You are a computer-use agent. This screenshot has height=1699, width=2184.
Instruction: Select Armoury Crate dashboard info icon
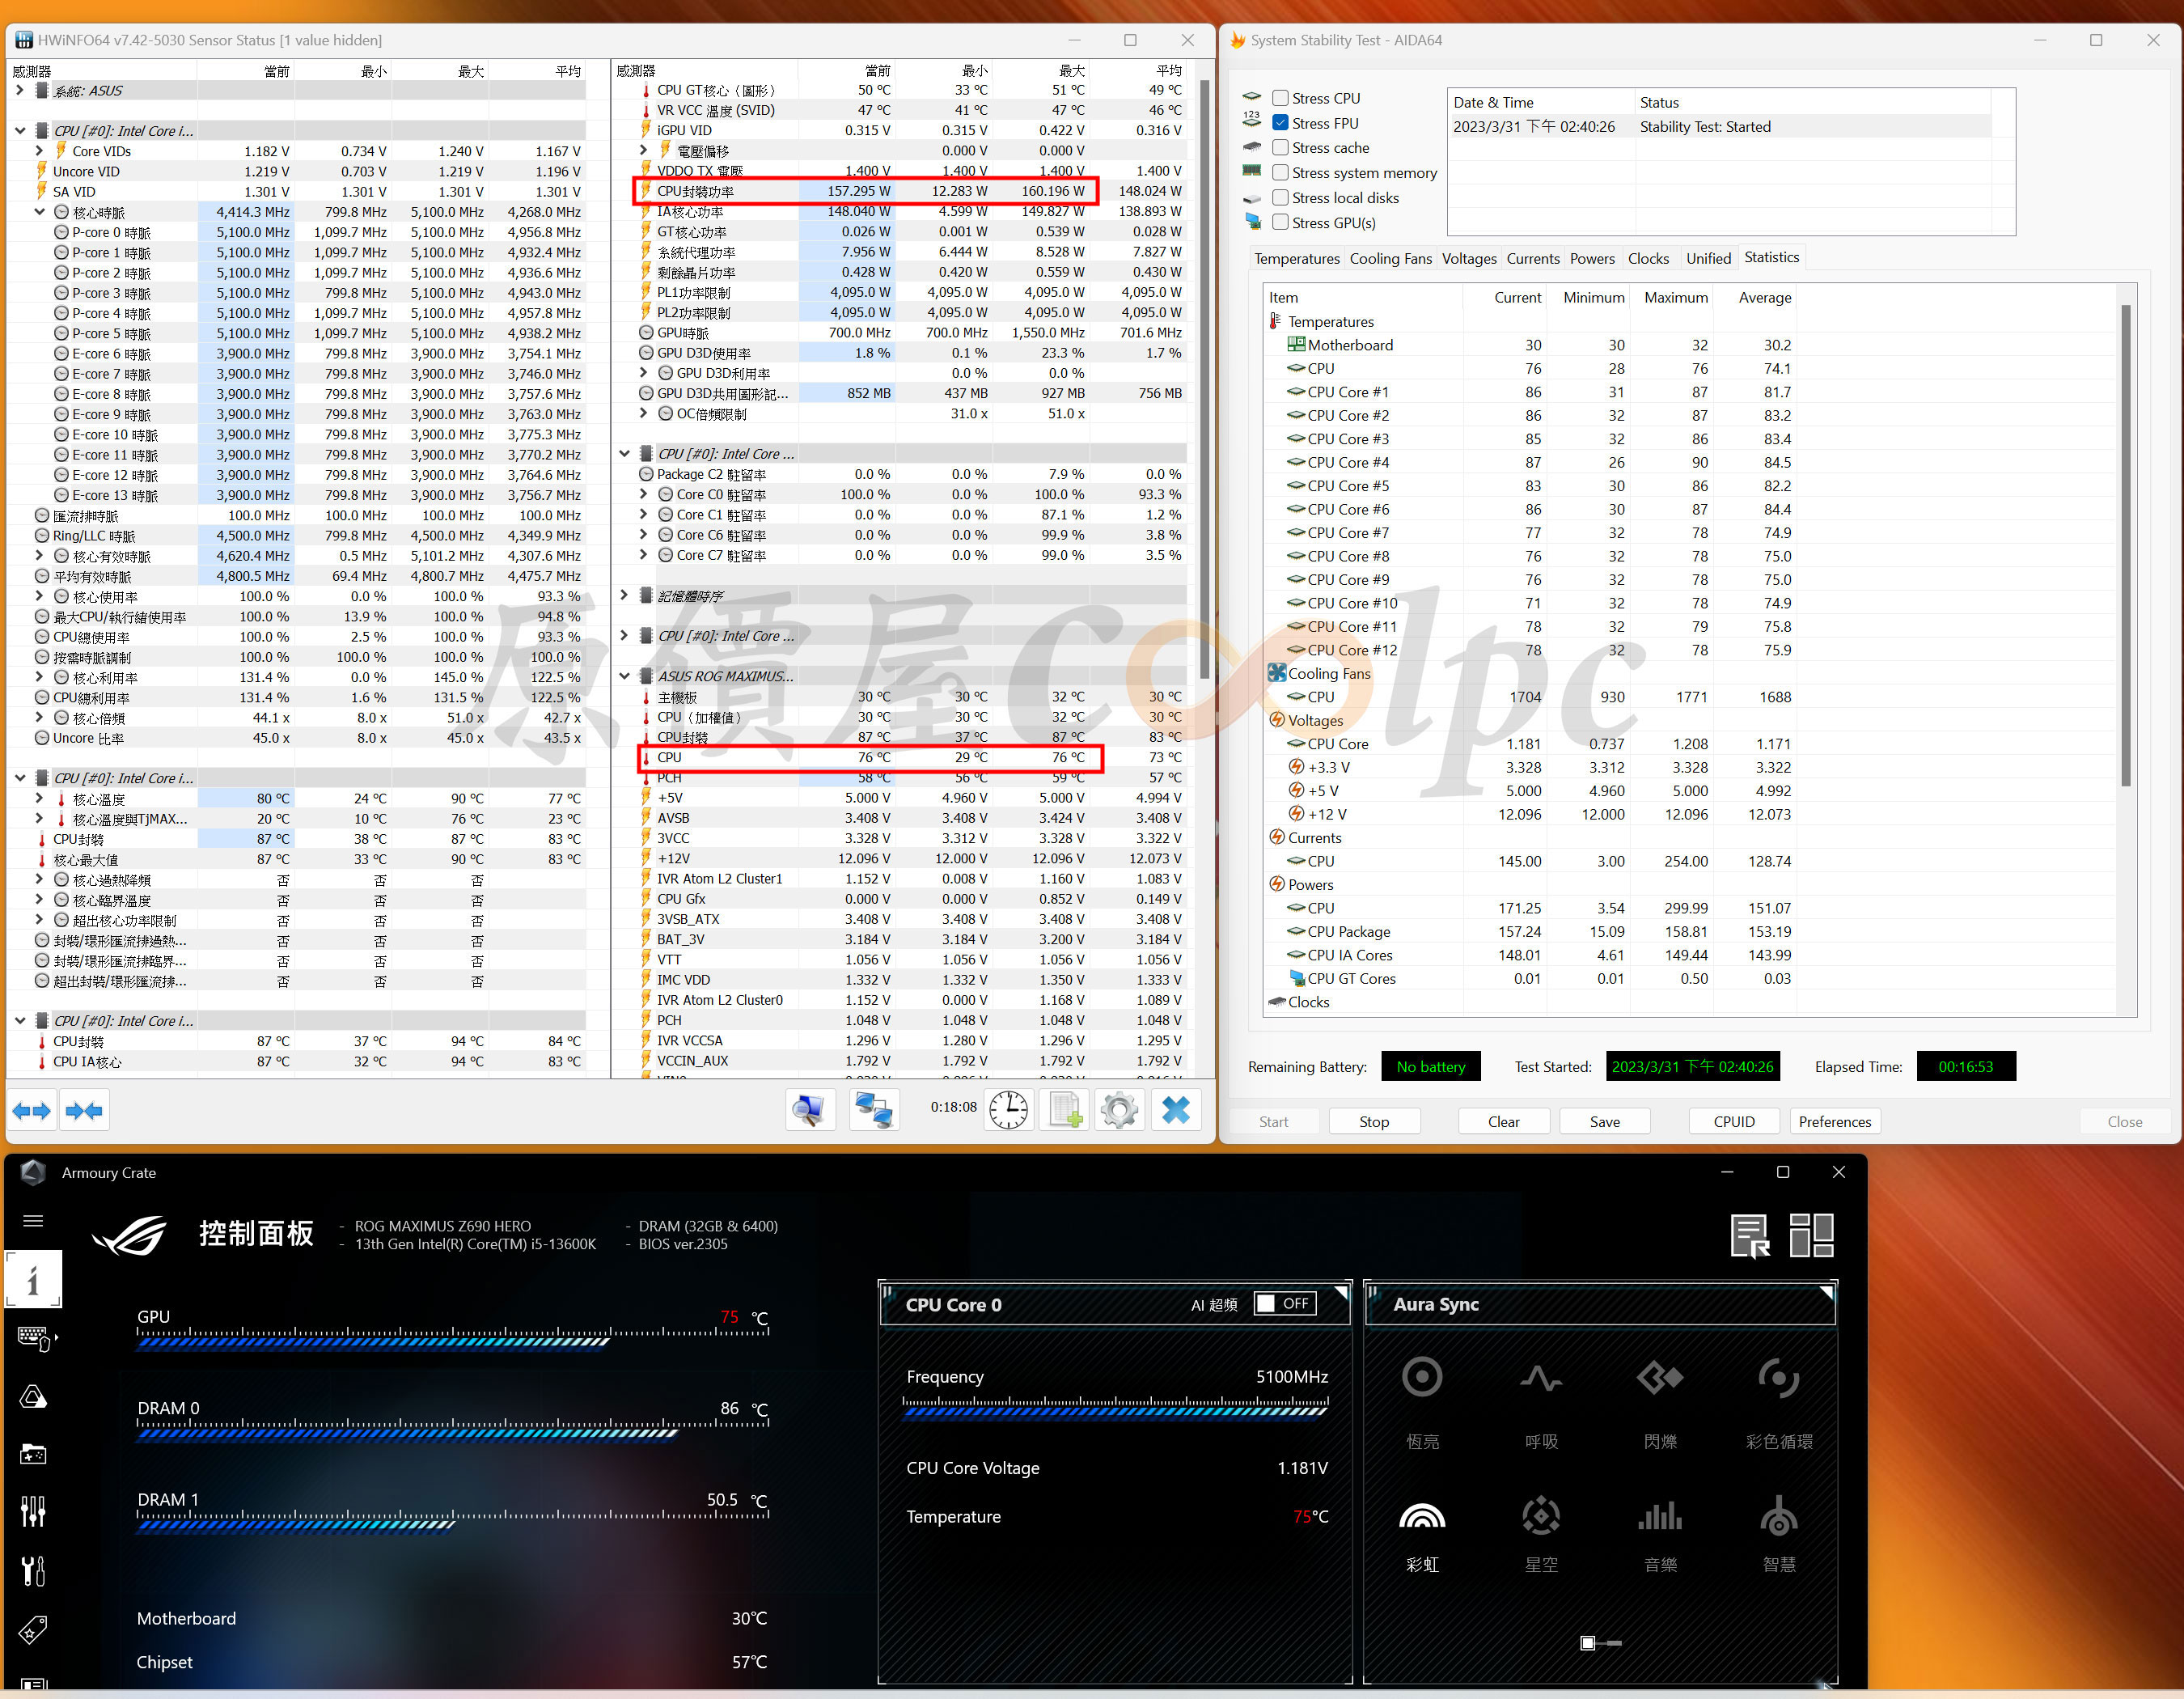pyautogui.click(x=33, y=1279)
